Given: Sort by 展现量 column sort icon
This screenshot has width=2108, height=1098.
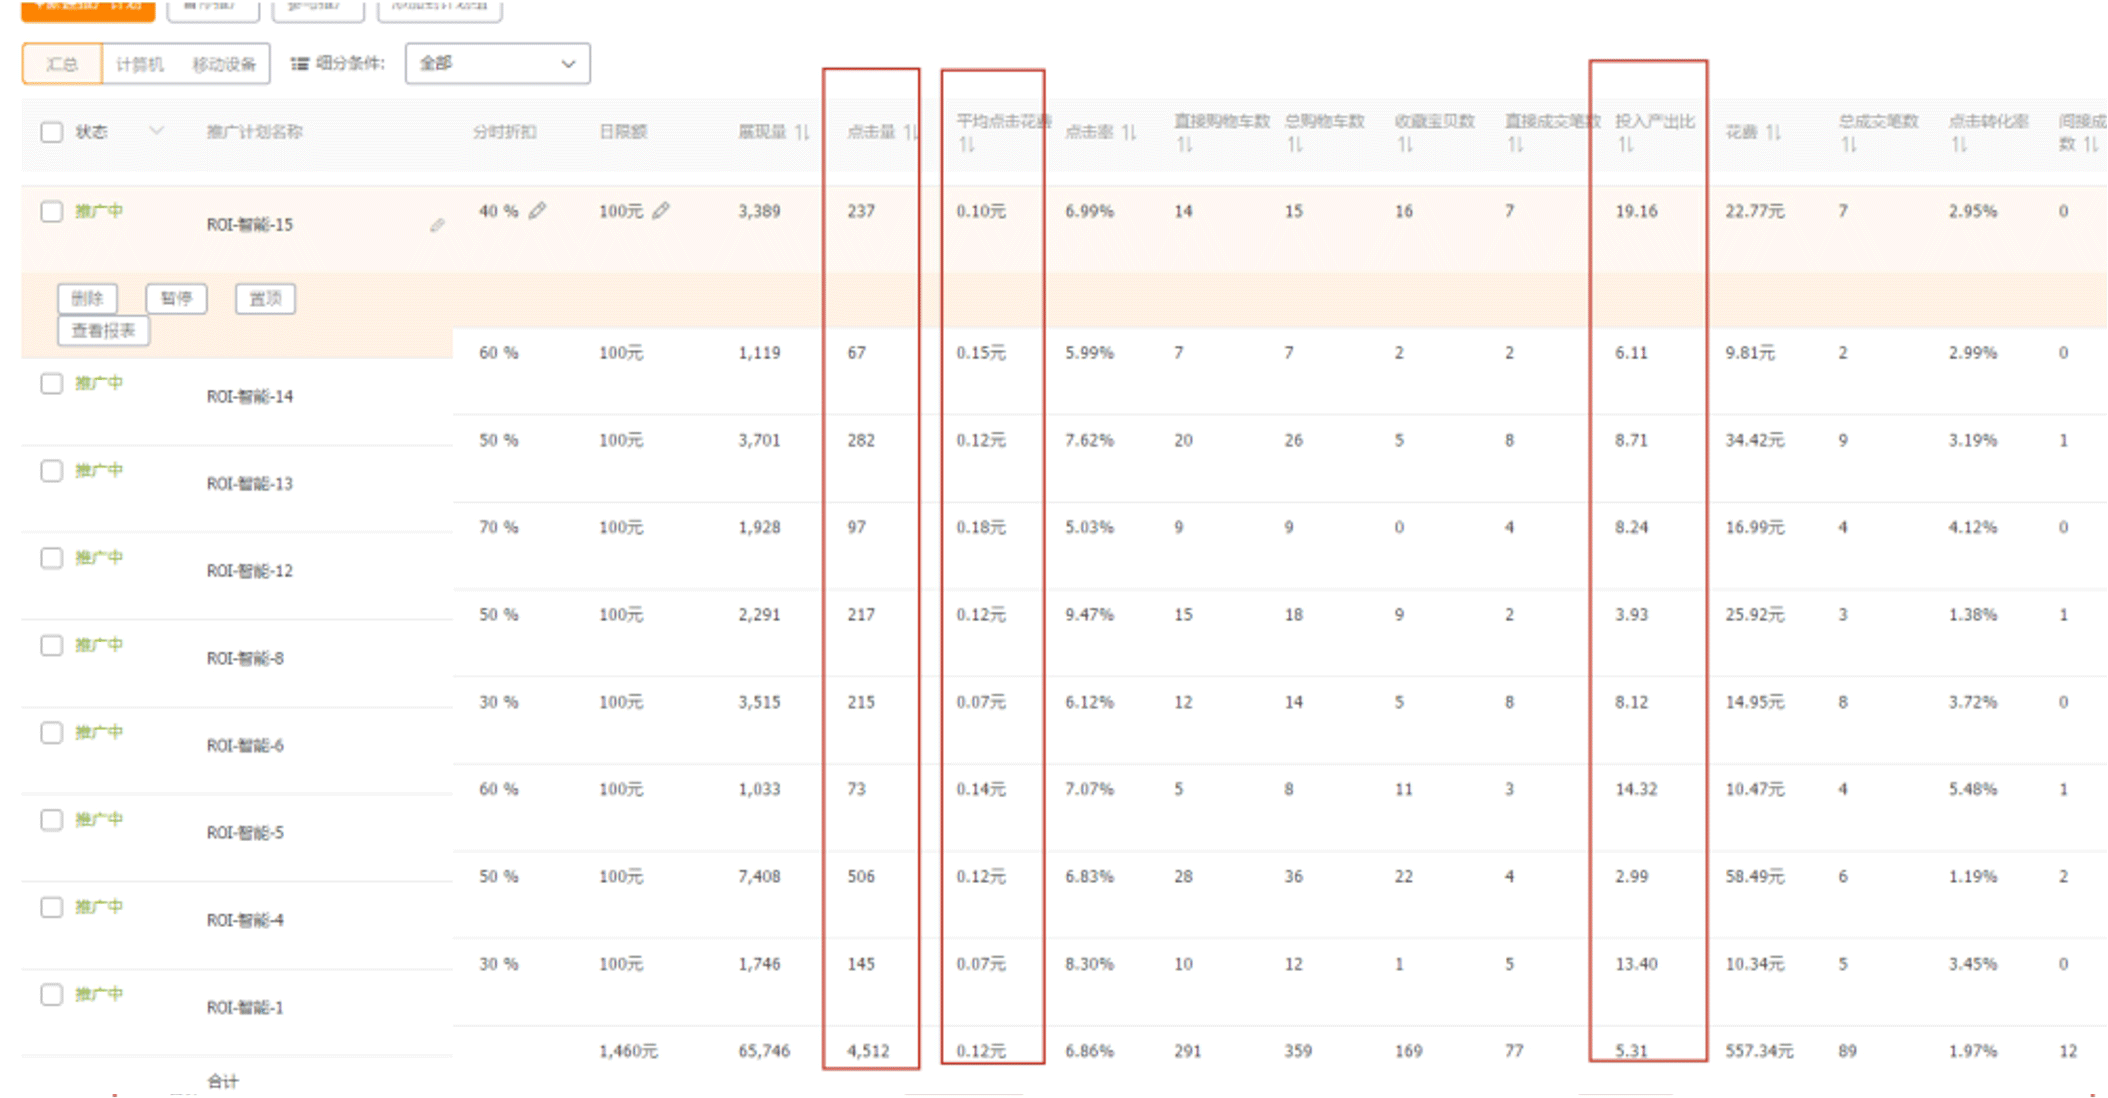Looking at the screenshot, I should pyautogui.click(x=802, y=132).
